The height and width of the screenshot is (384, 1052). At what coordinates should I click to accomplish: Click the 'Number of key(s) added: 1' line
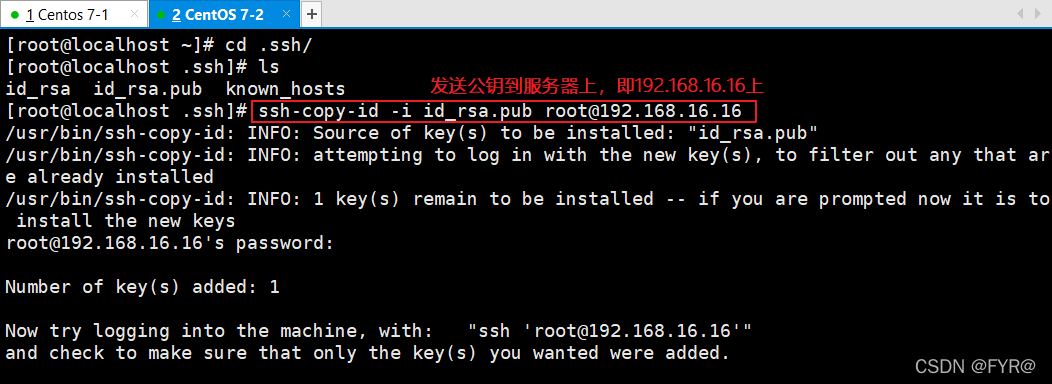coord(142,287)
